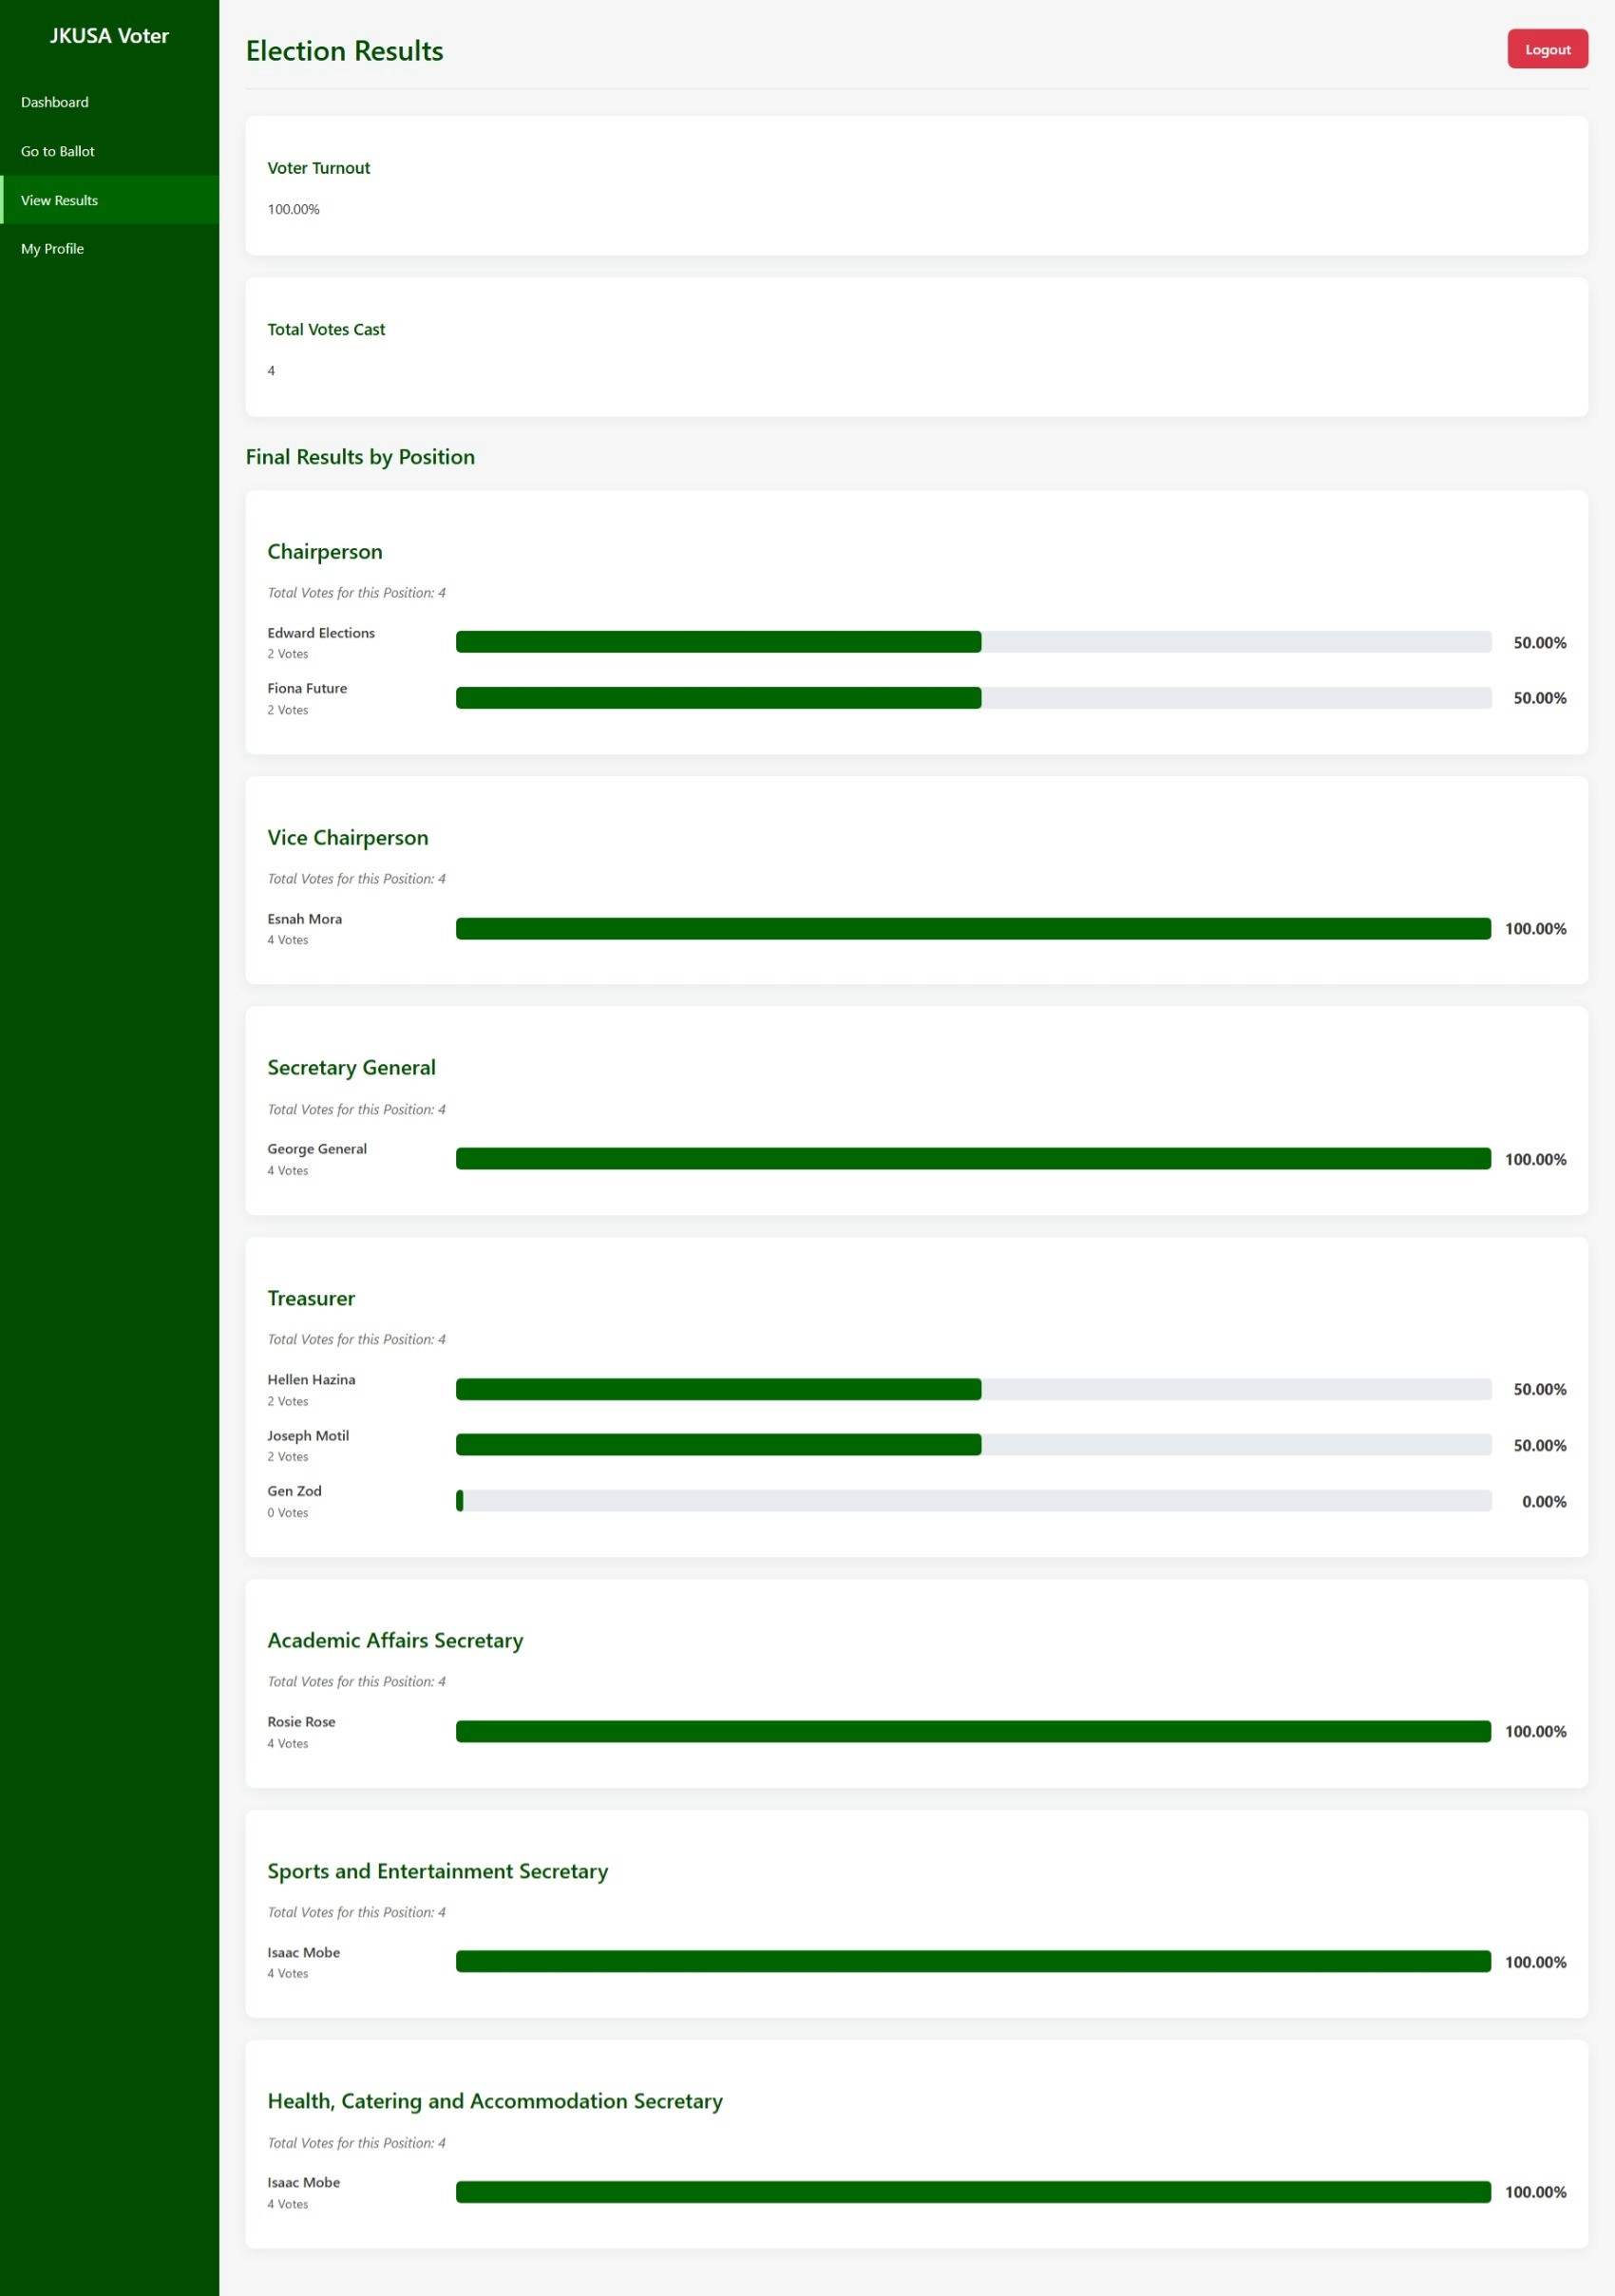Click the Final Results by Position heading
The image size is (1615, 2296).
click(360, 457)
